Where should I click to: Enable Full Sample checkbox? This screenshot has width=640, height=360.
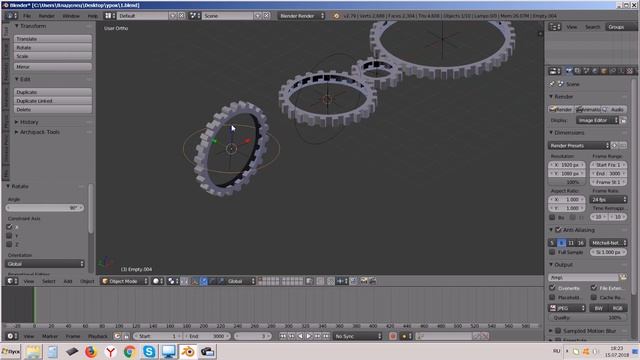click(552, 252)
